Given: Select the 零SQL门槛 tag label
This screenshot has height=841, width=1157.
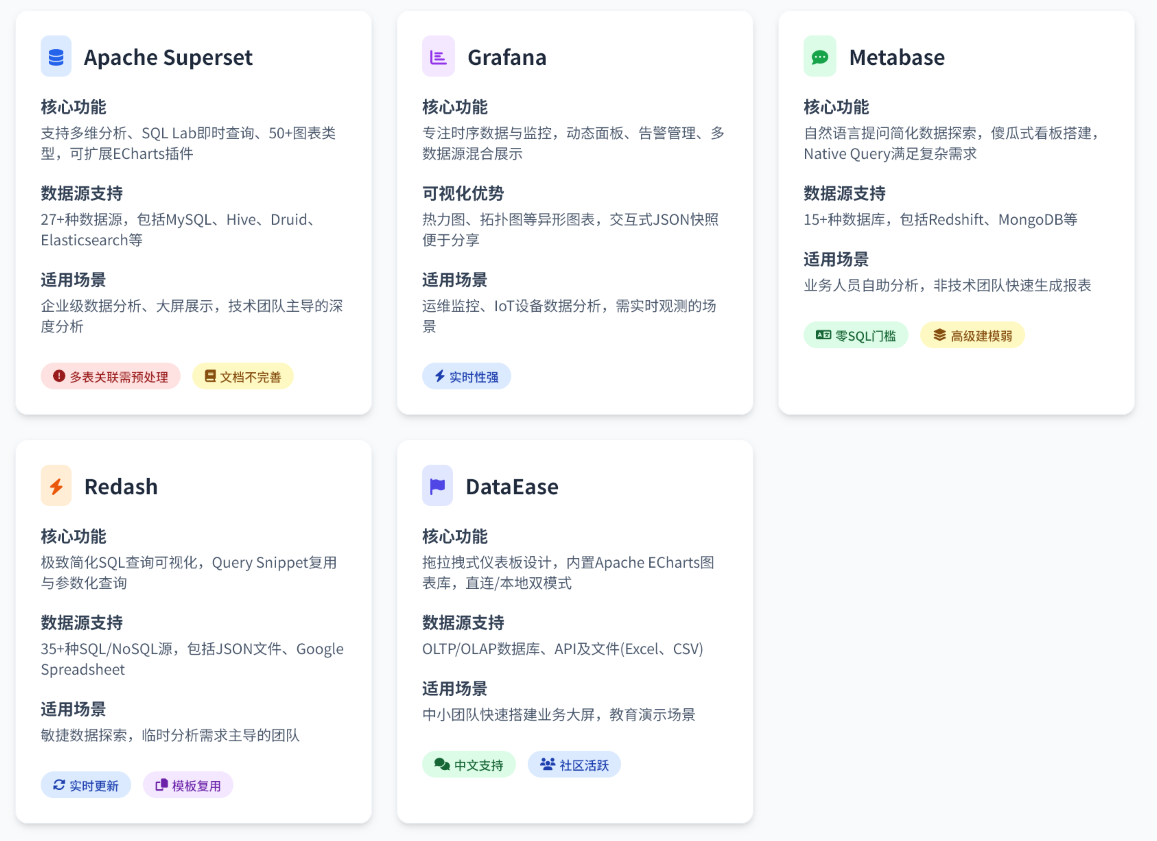Looking at the screenshot, I should pyautogui.click(x=866, y=336).
